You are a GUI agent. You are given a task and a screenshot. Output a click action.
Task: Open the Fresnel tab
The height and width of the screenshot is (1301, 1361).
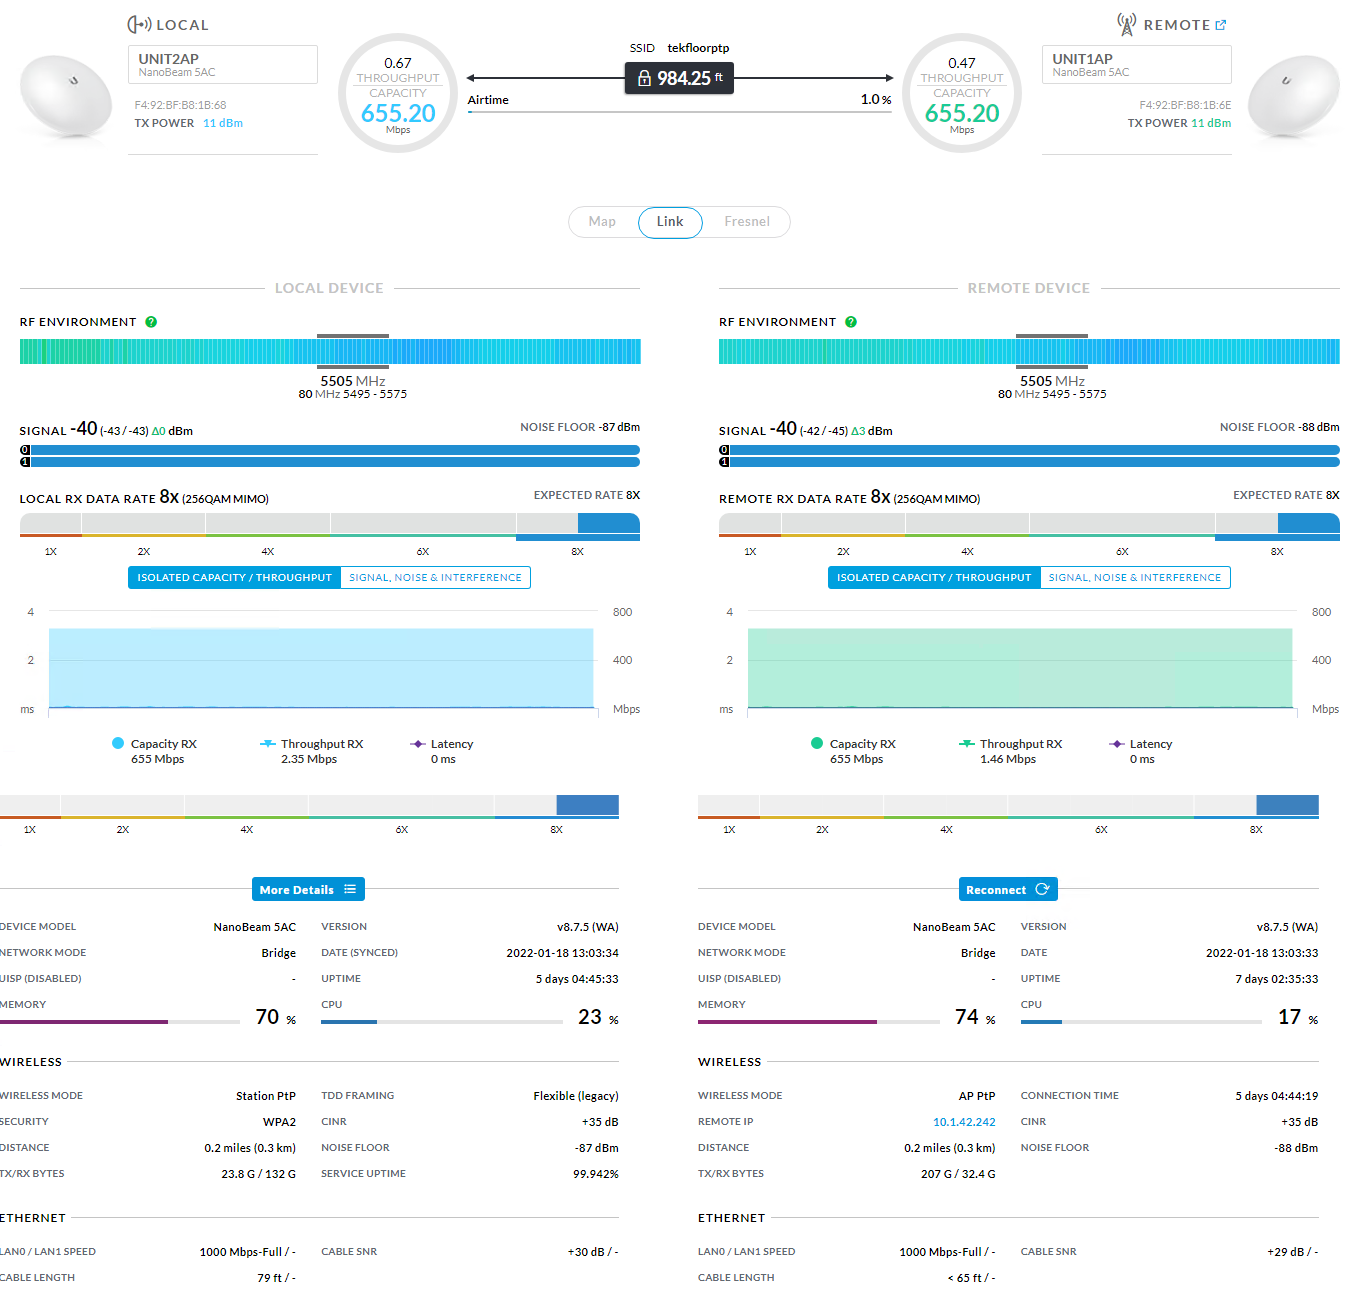(747, 221)
